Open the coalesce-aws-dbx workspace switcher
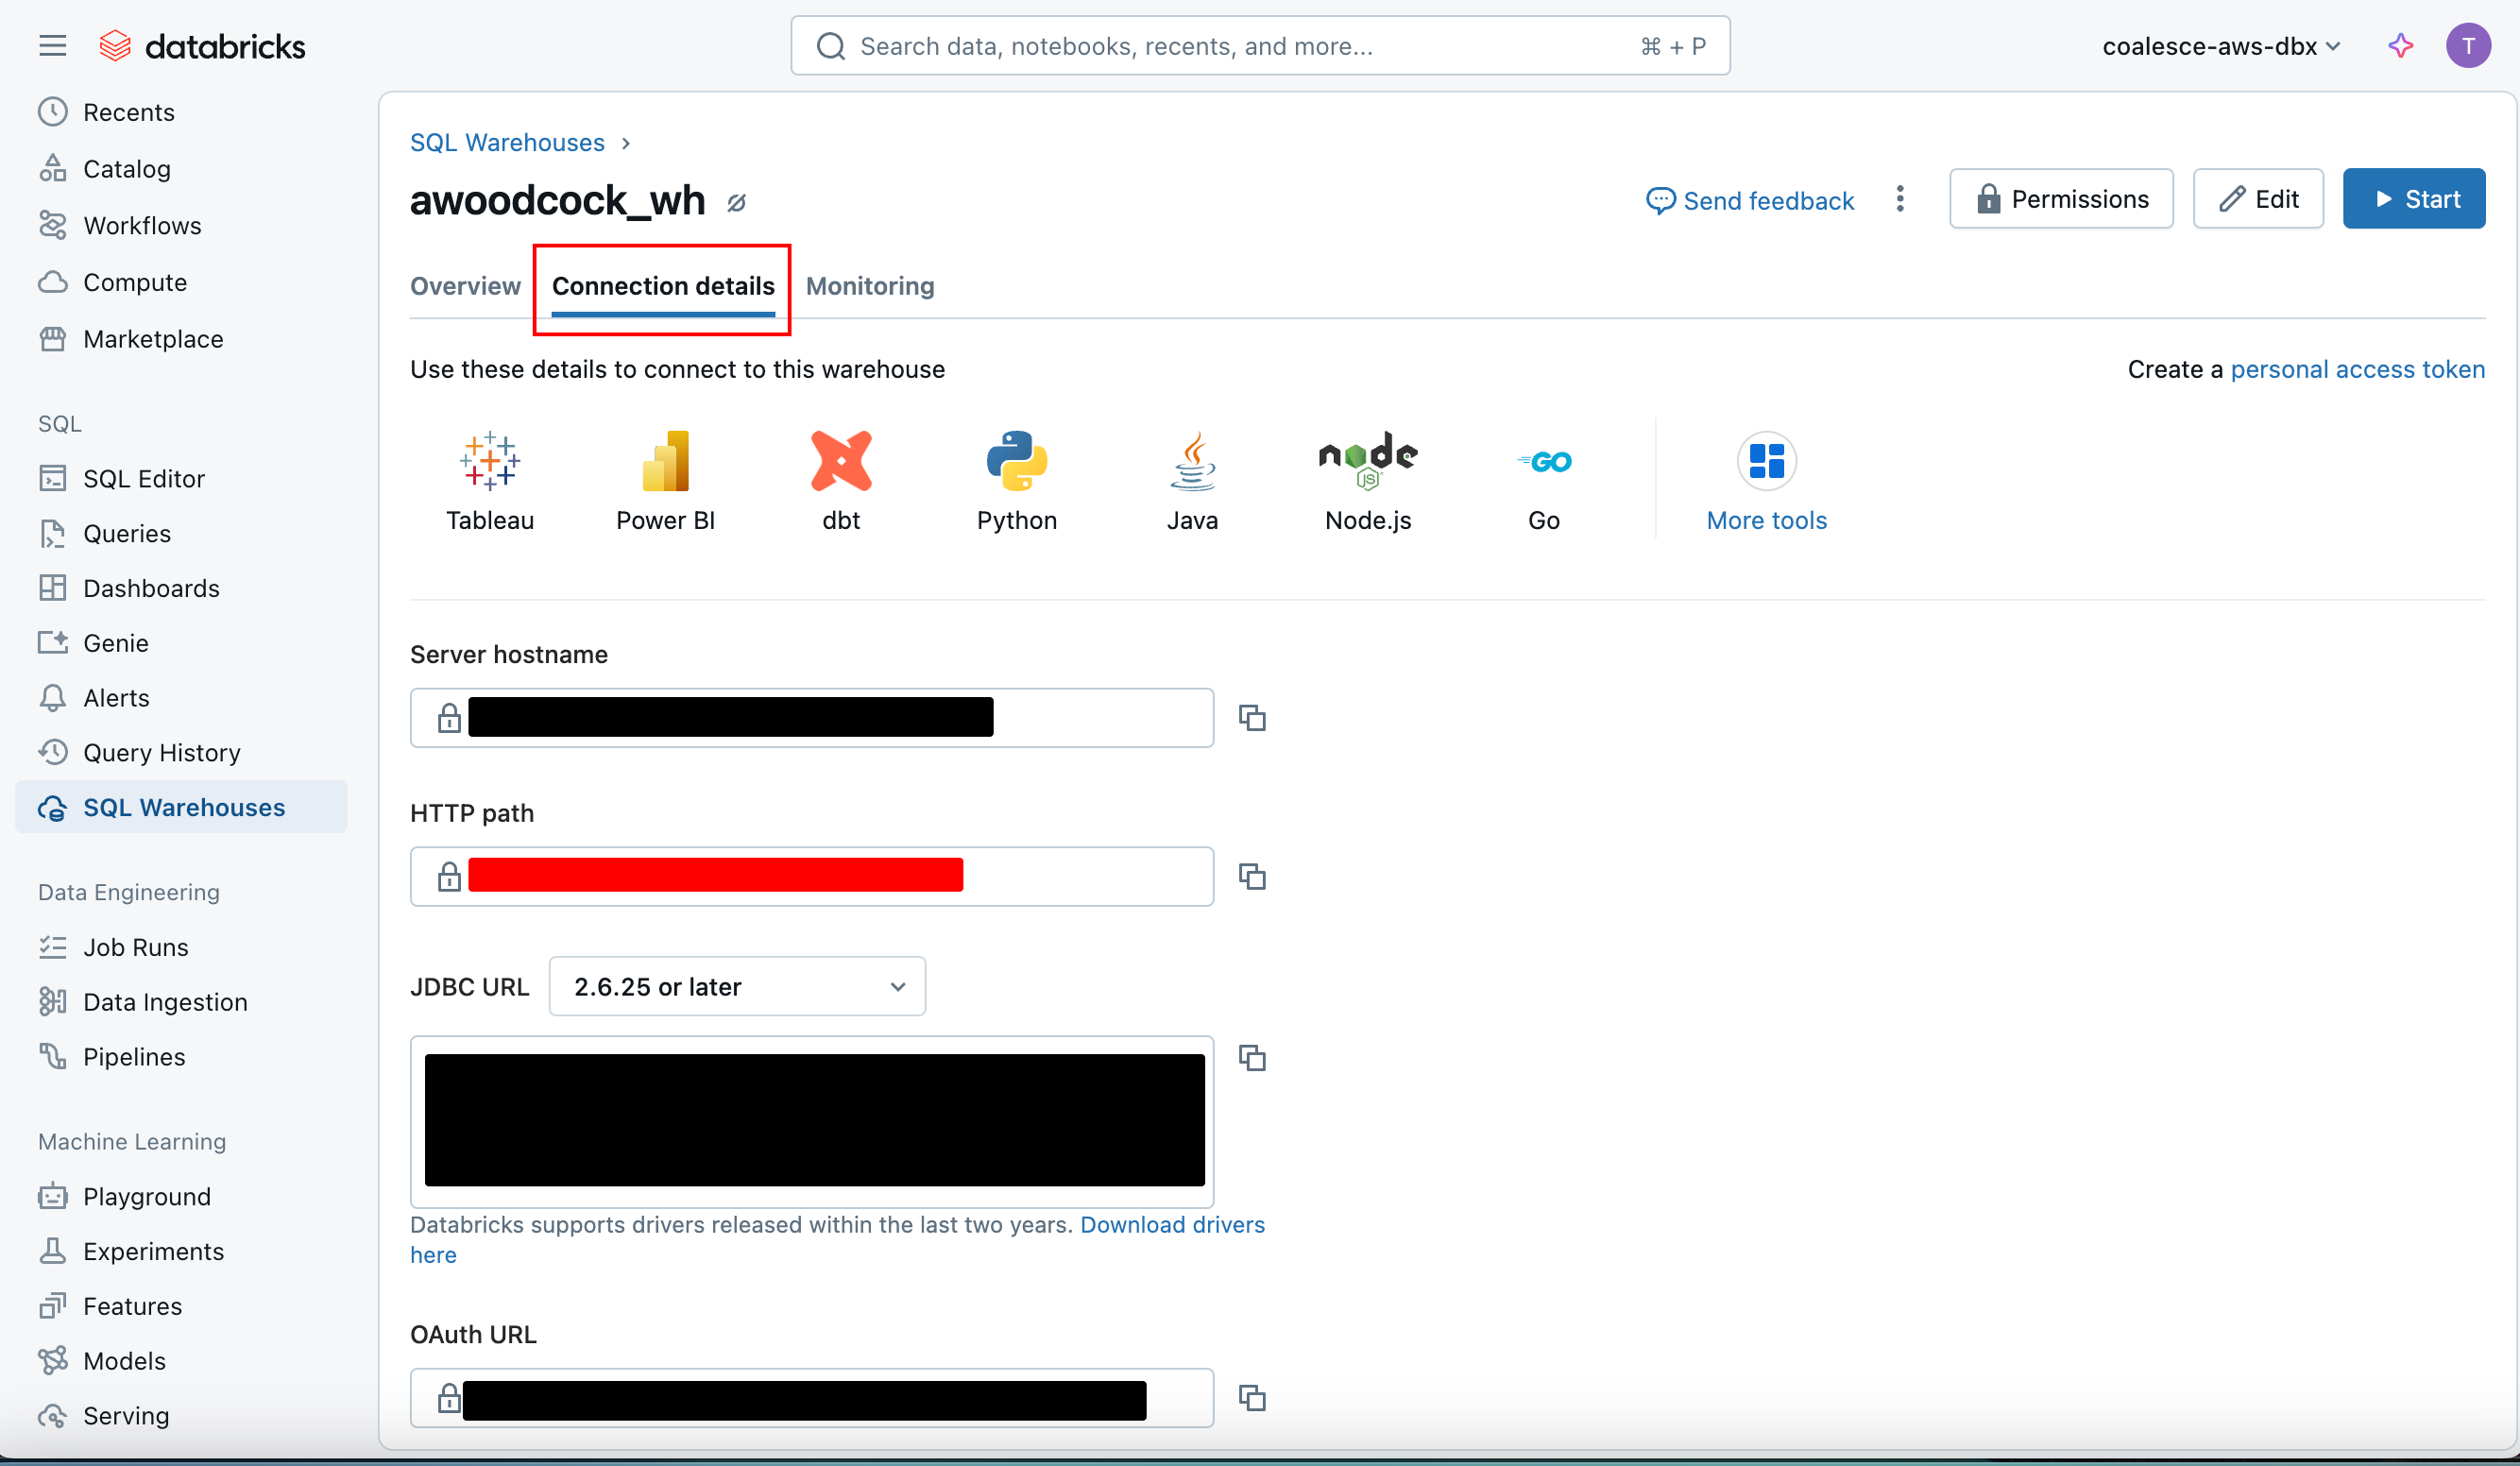 coord(2220,46)
